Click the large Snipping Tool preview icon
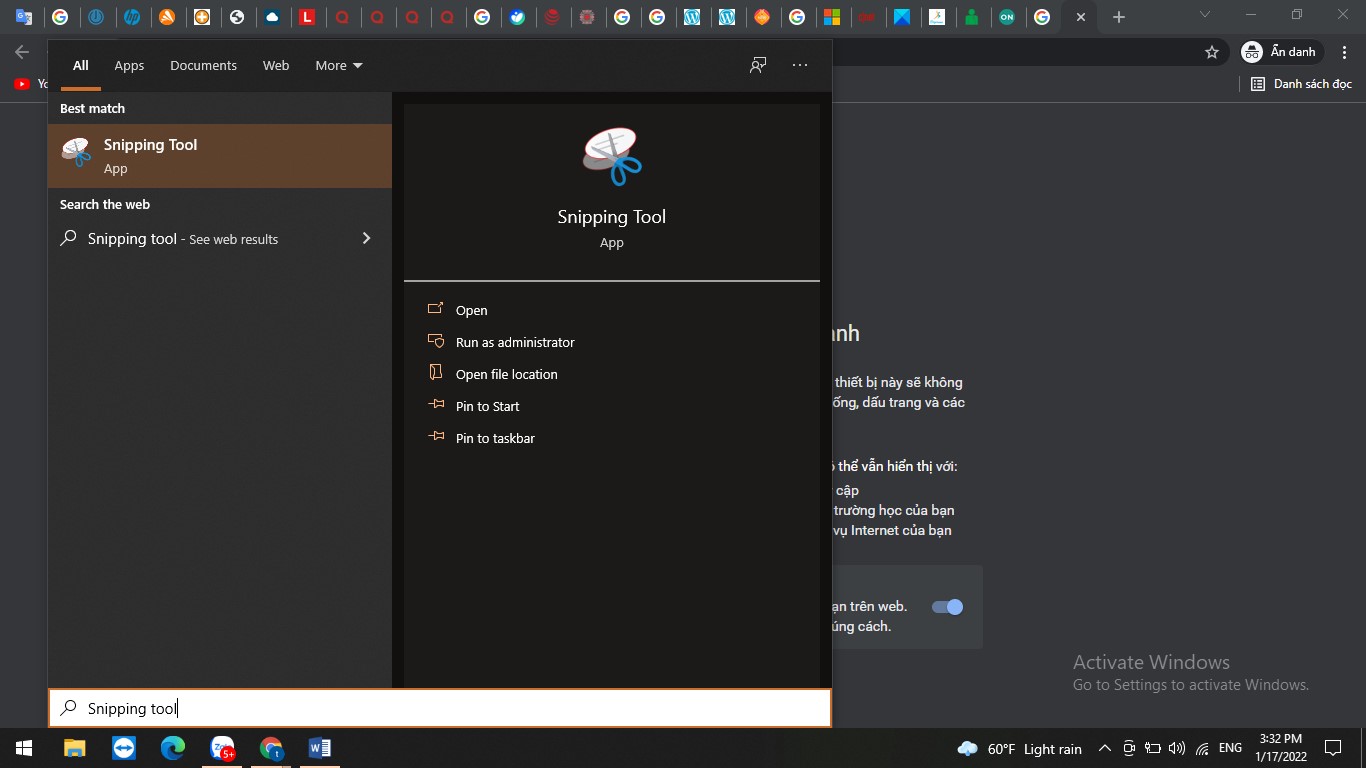Screen dimensions: 1366x768 pyautogui.click(x=612, y=157)
